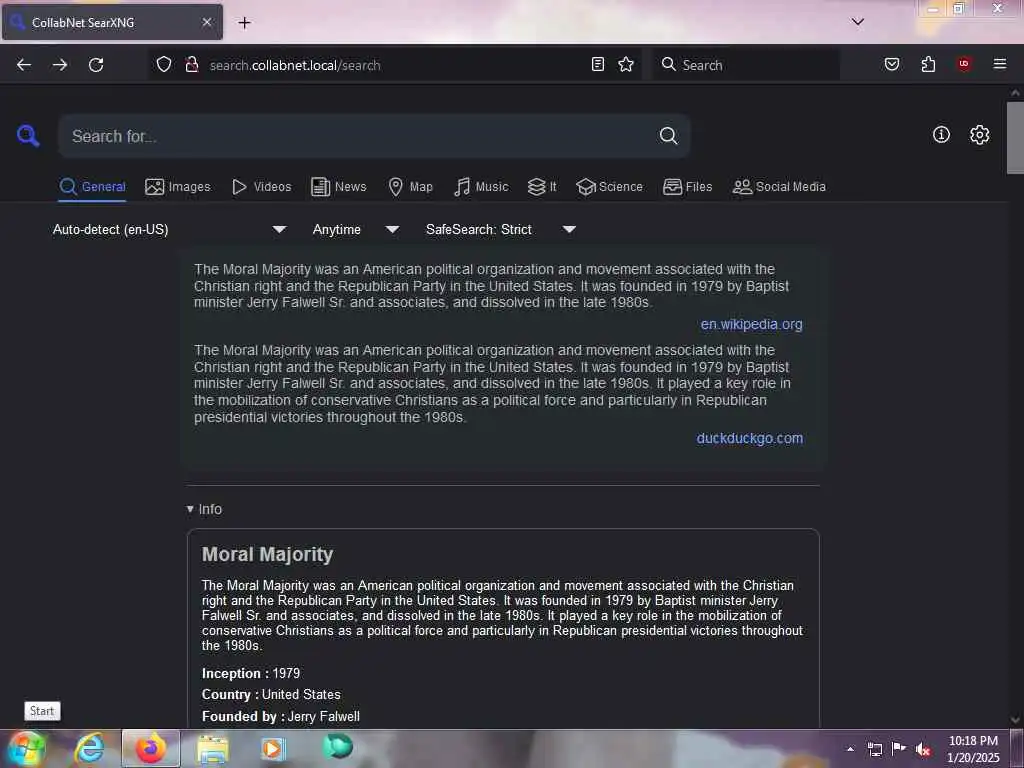The image size is (1024, 768).
Task: Click 'Inception : 1979' text
Action: (x=251, y=673)
